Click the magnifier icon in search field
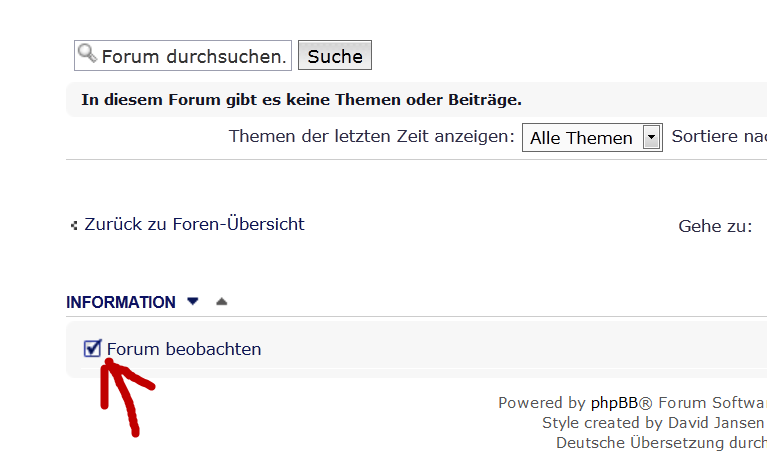 pyautogui.click(x=87, y=54)
